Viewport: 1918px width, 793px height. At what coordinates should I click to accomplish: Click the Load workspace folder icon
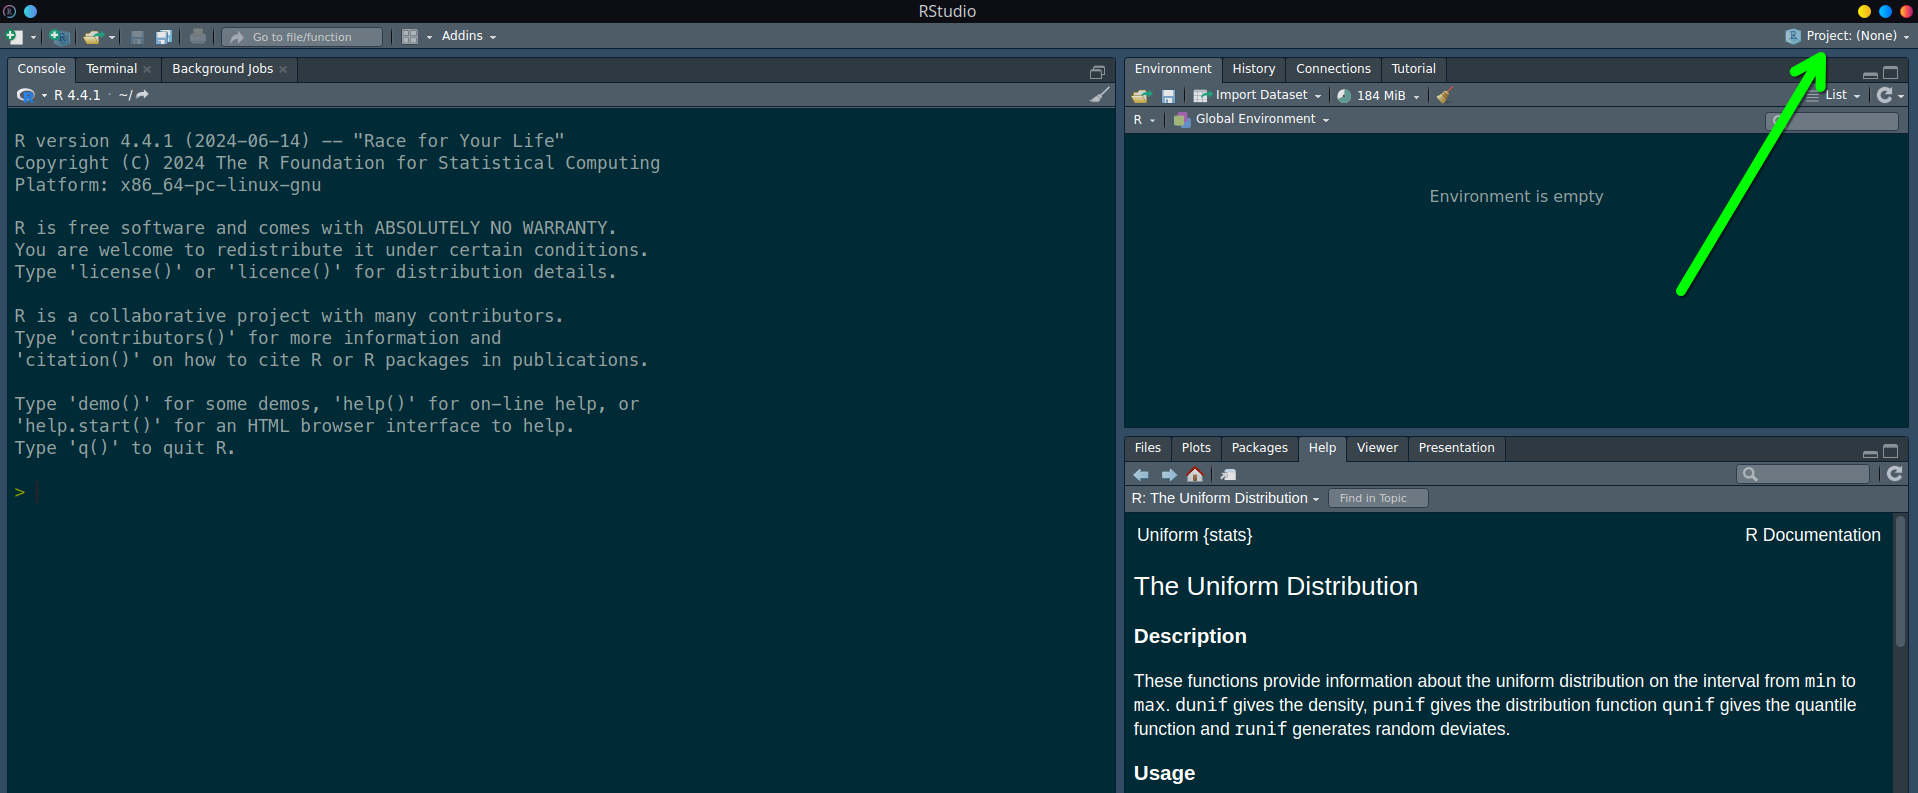[x=1141, y=96]
